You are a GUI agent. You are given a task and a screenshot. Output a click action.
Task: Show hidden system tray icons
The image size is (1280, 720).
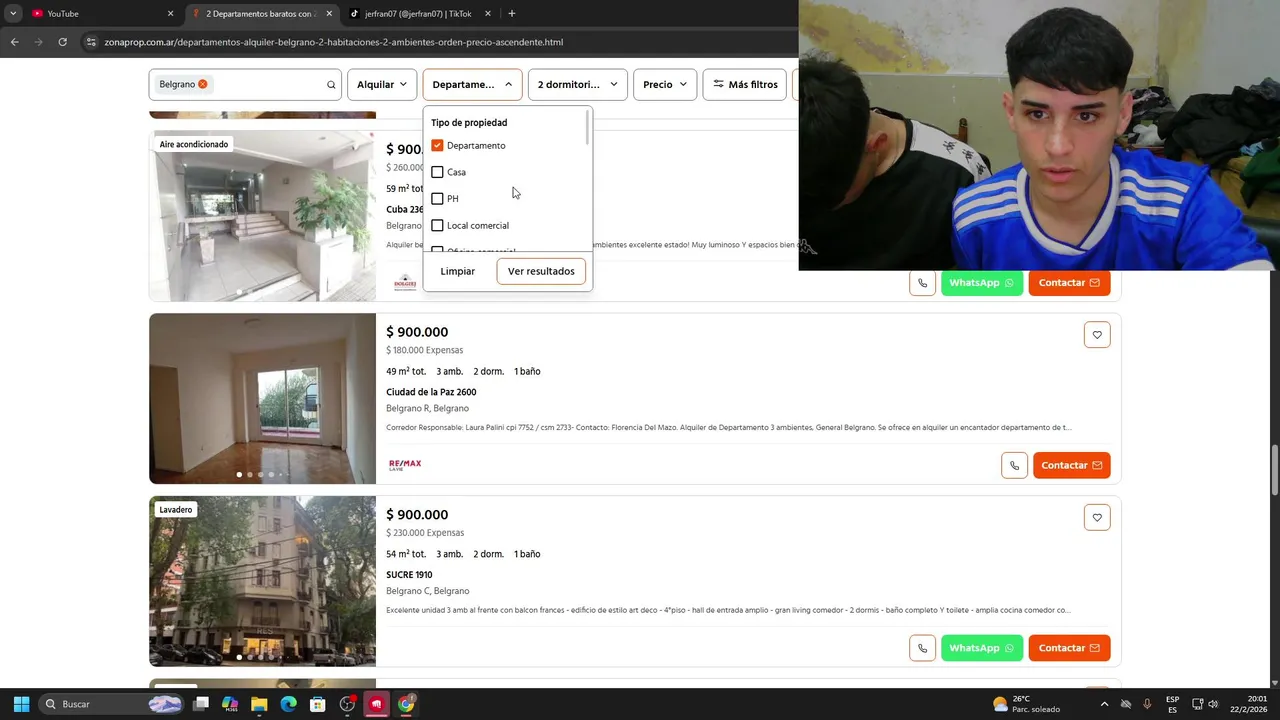1104,704
